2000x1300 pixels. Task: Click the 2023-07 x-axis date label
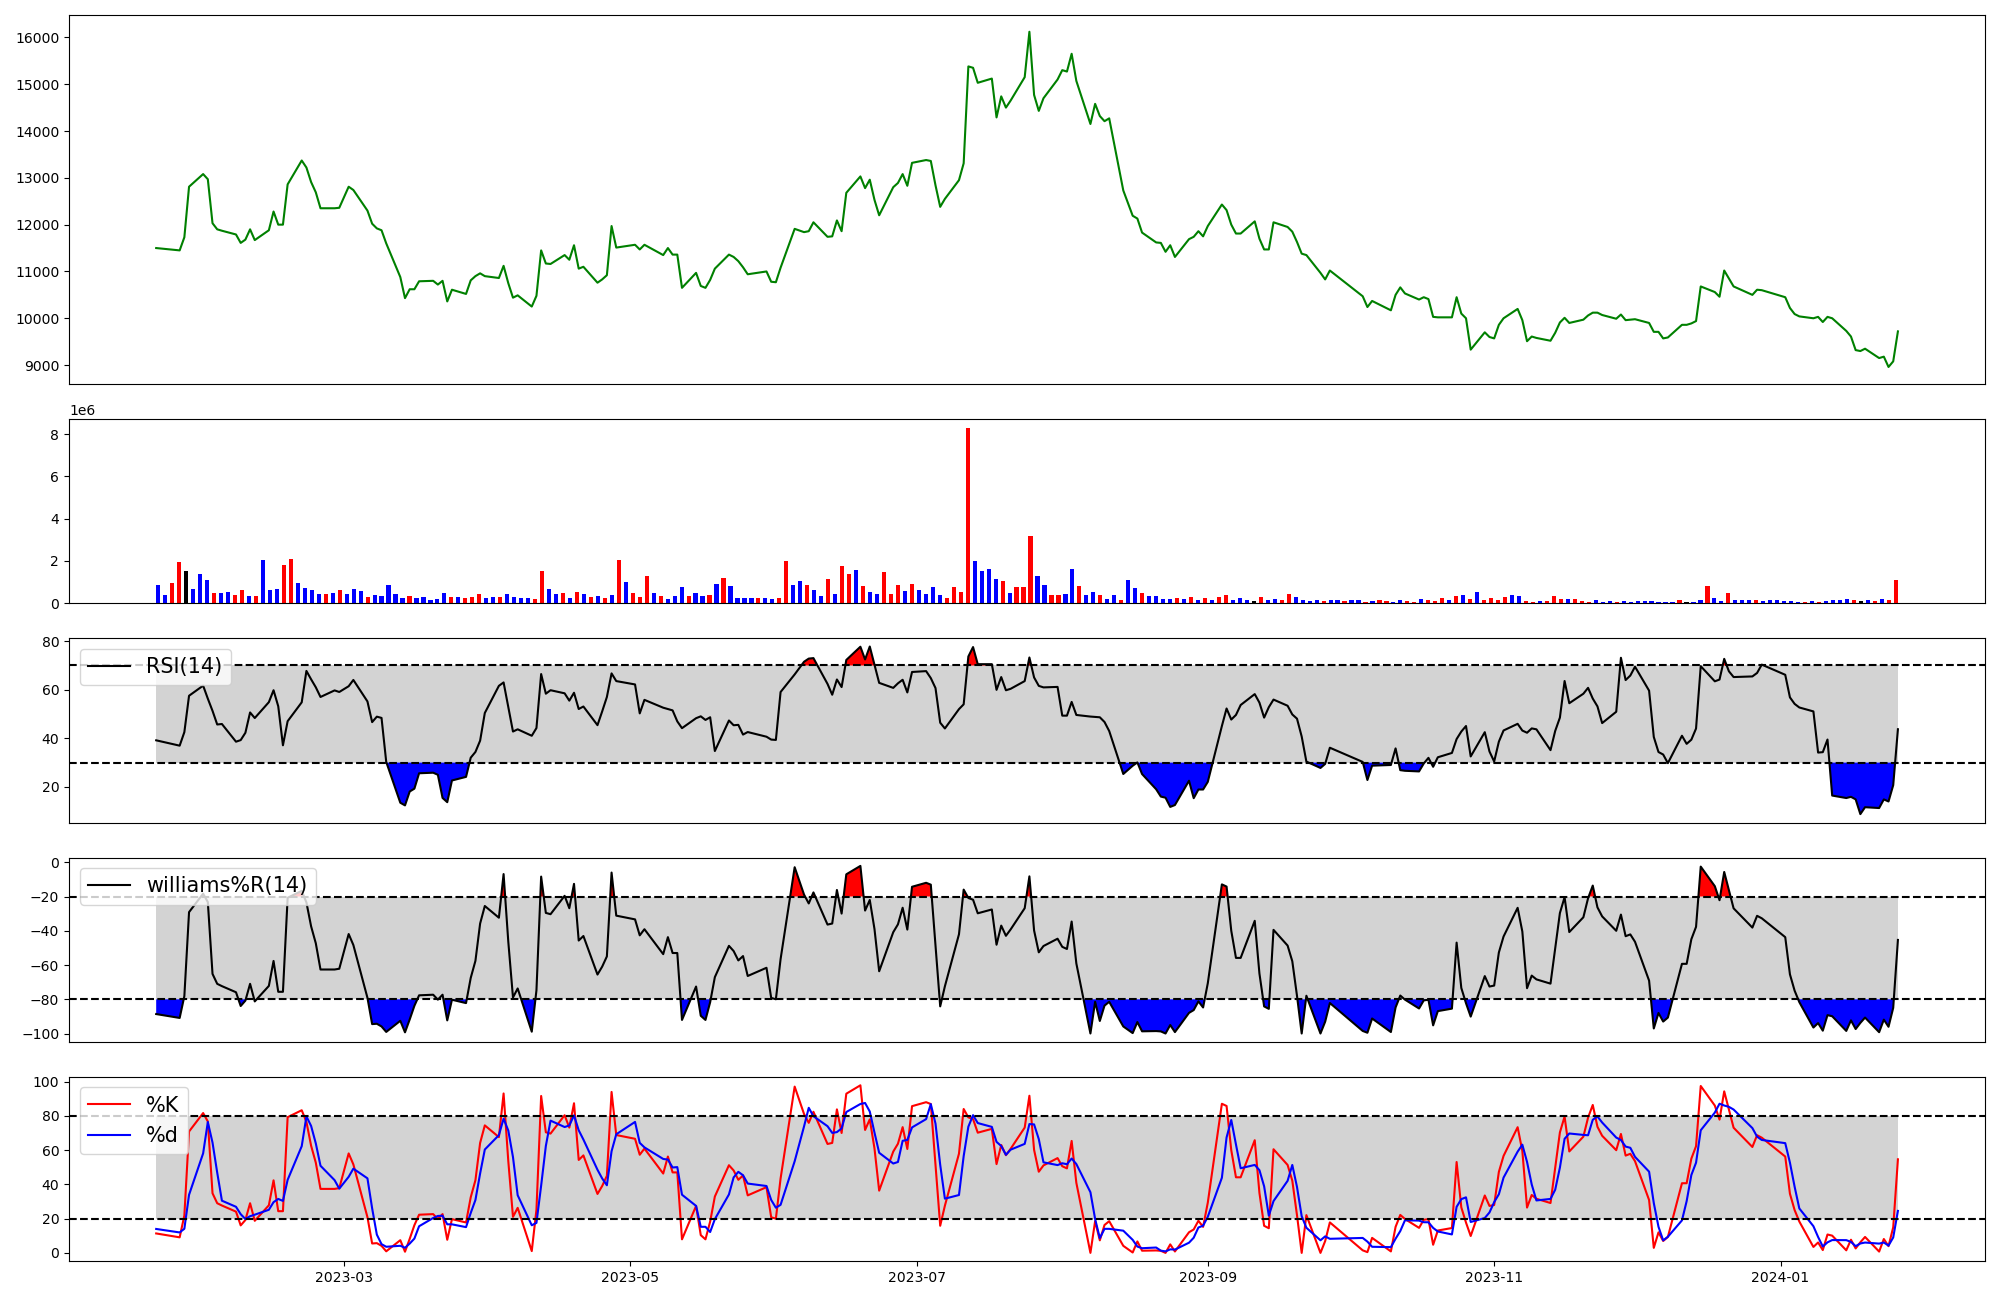coord(917,1277)
